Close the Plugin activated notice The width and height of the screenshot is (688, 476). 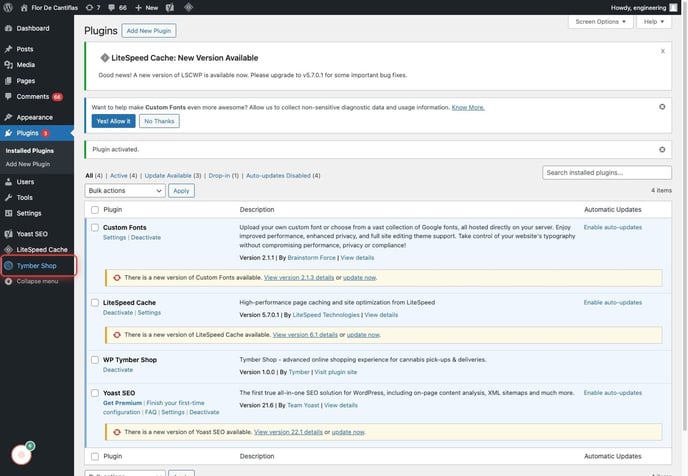662,149
